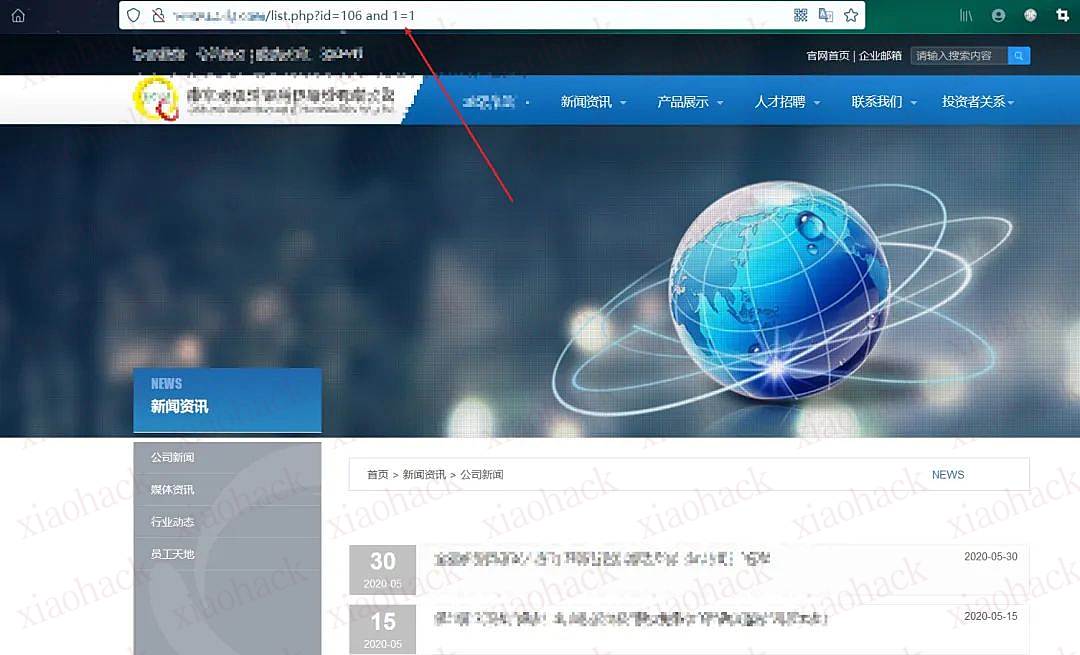Expand the 产品展示 navigation menu
Viewport: 1080px width, 655px height.
coord(690,102)
